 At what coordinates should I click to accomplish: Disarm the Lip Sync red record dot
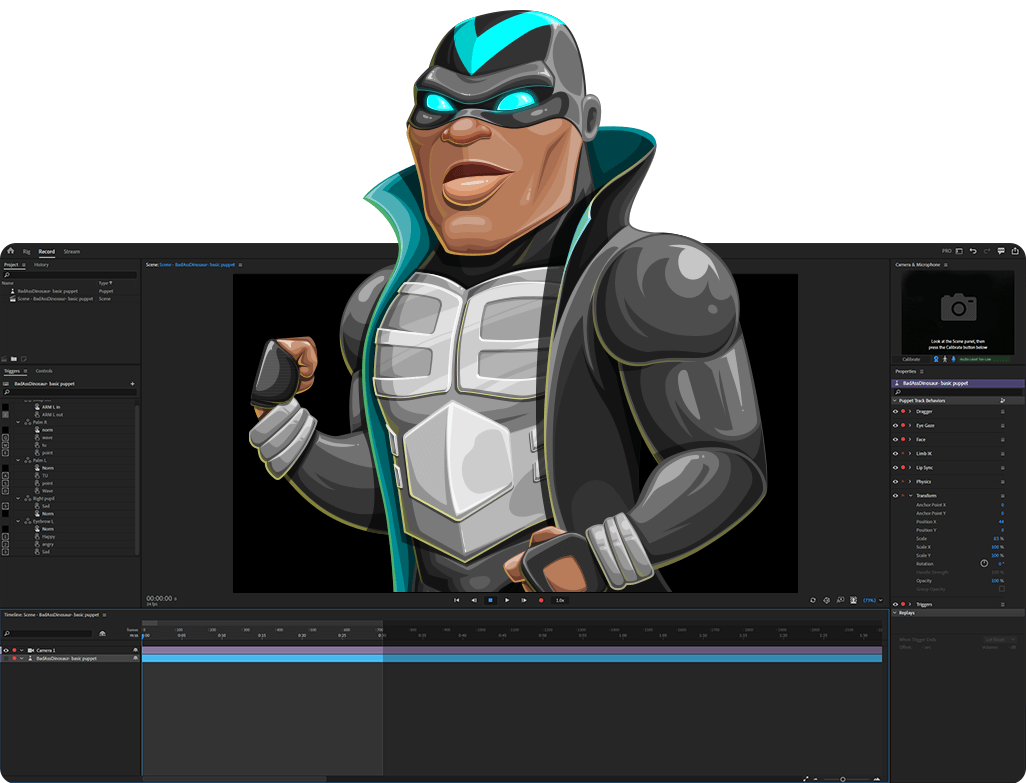pyautogui.click(x=902, y=467)
